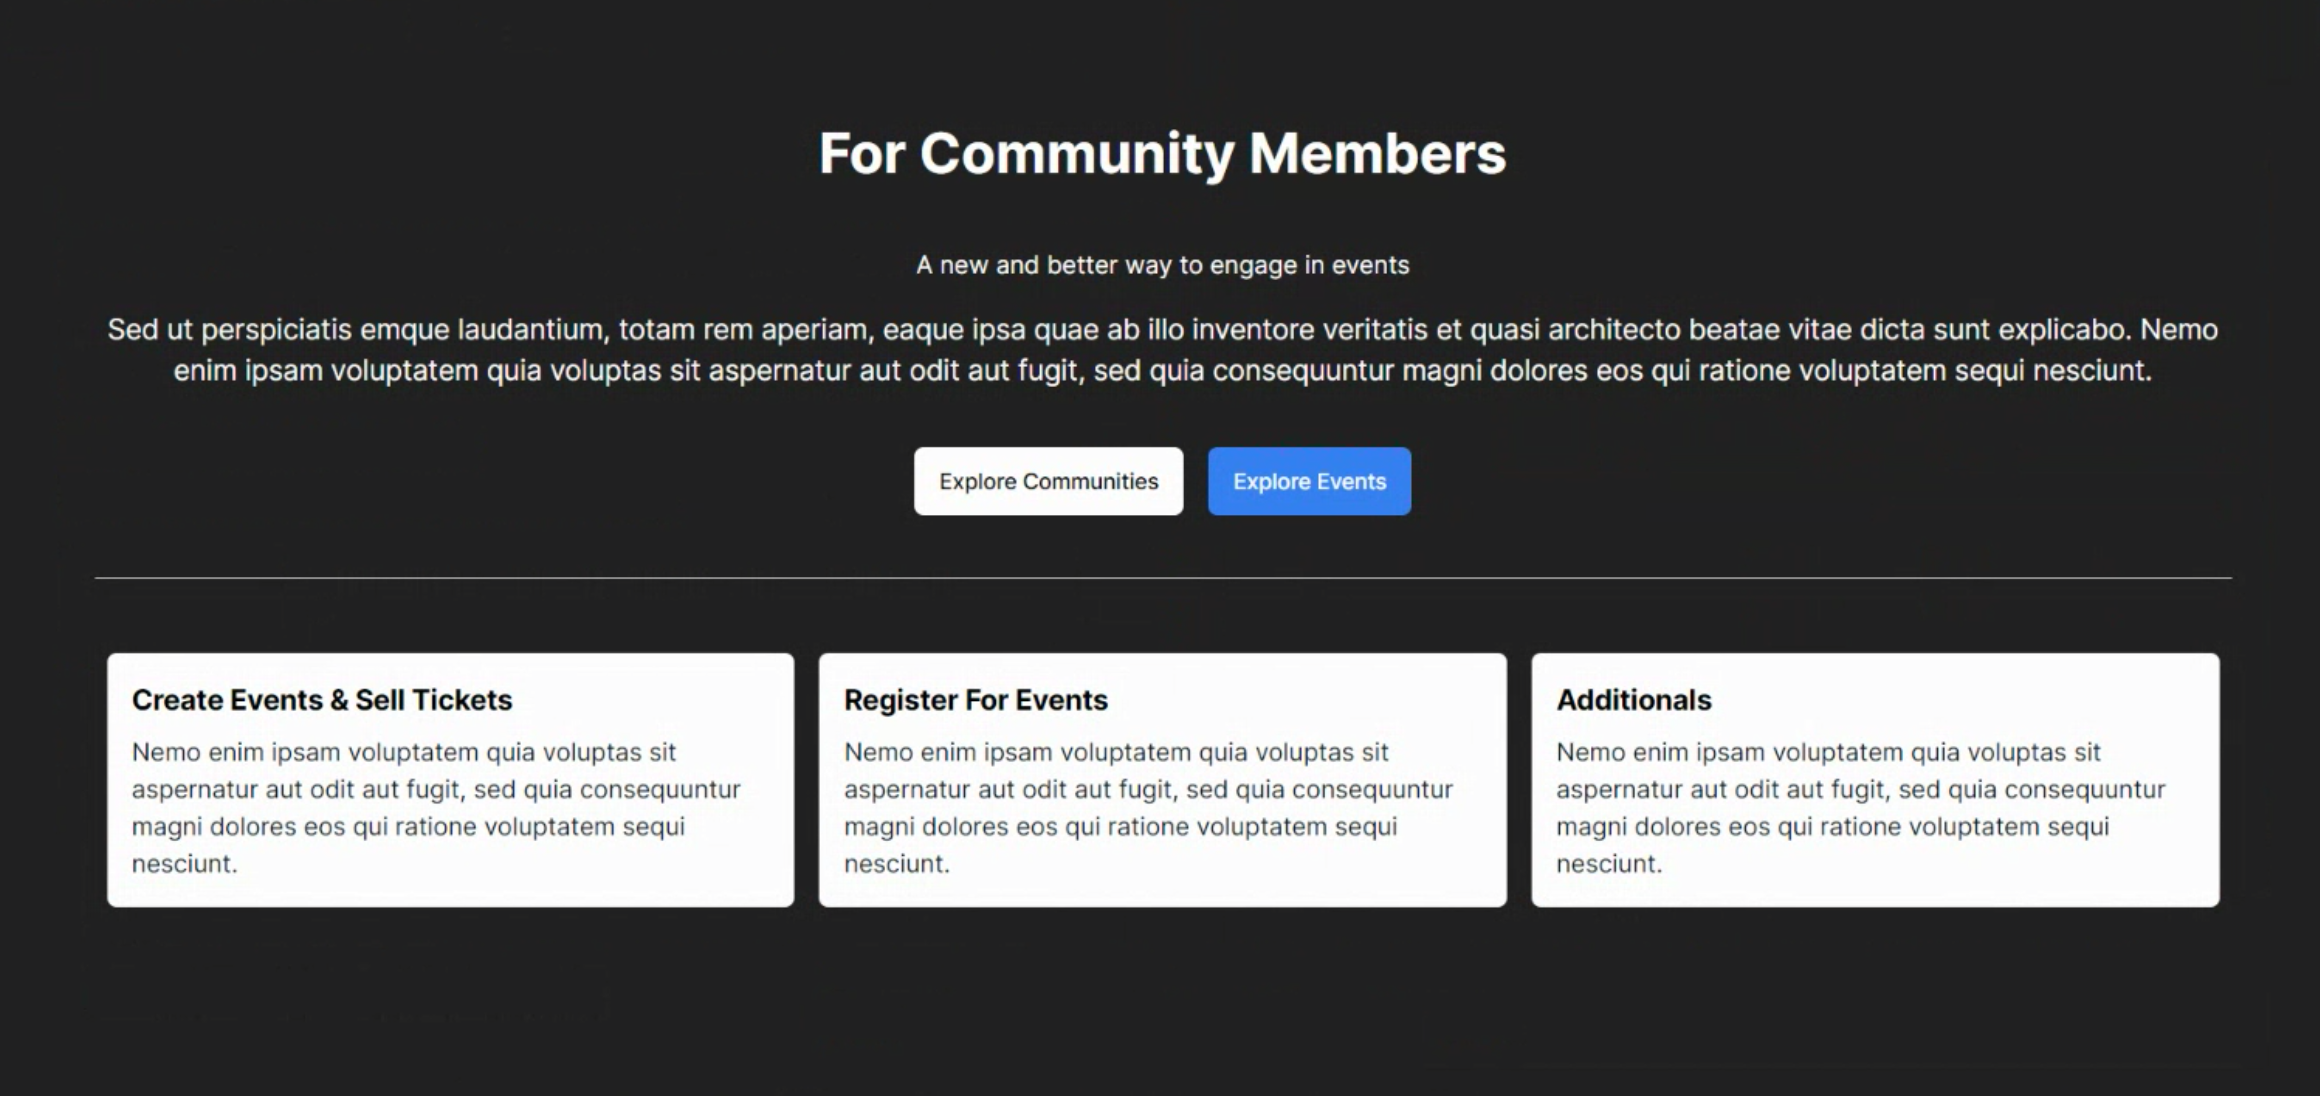Click the word Register in middle card title
This screenshot has height=1096, width=2320.
(x=899, y=700)
